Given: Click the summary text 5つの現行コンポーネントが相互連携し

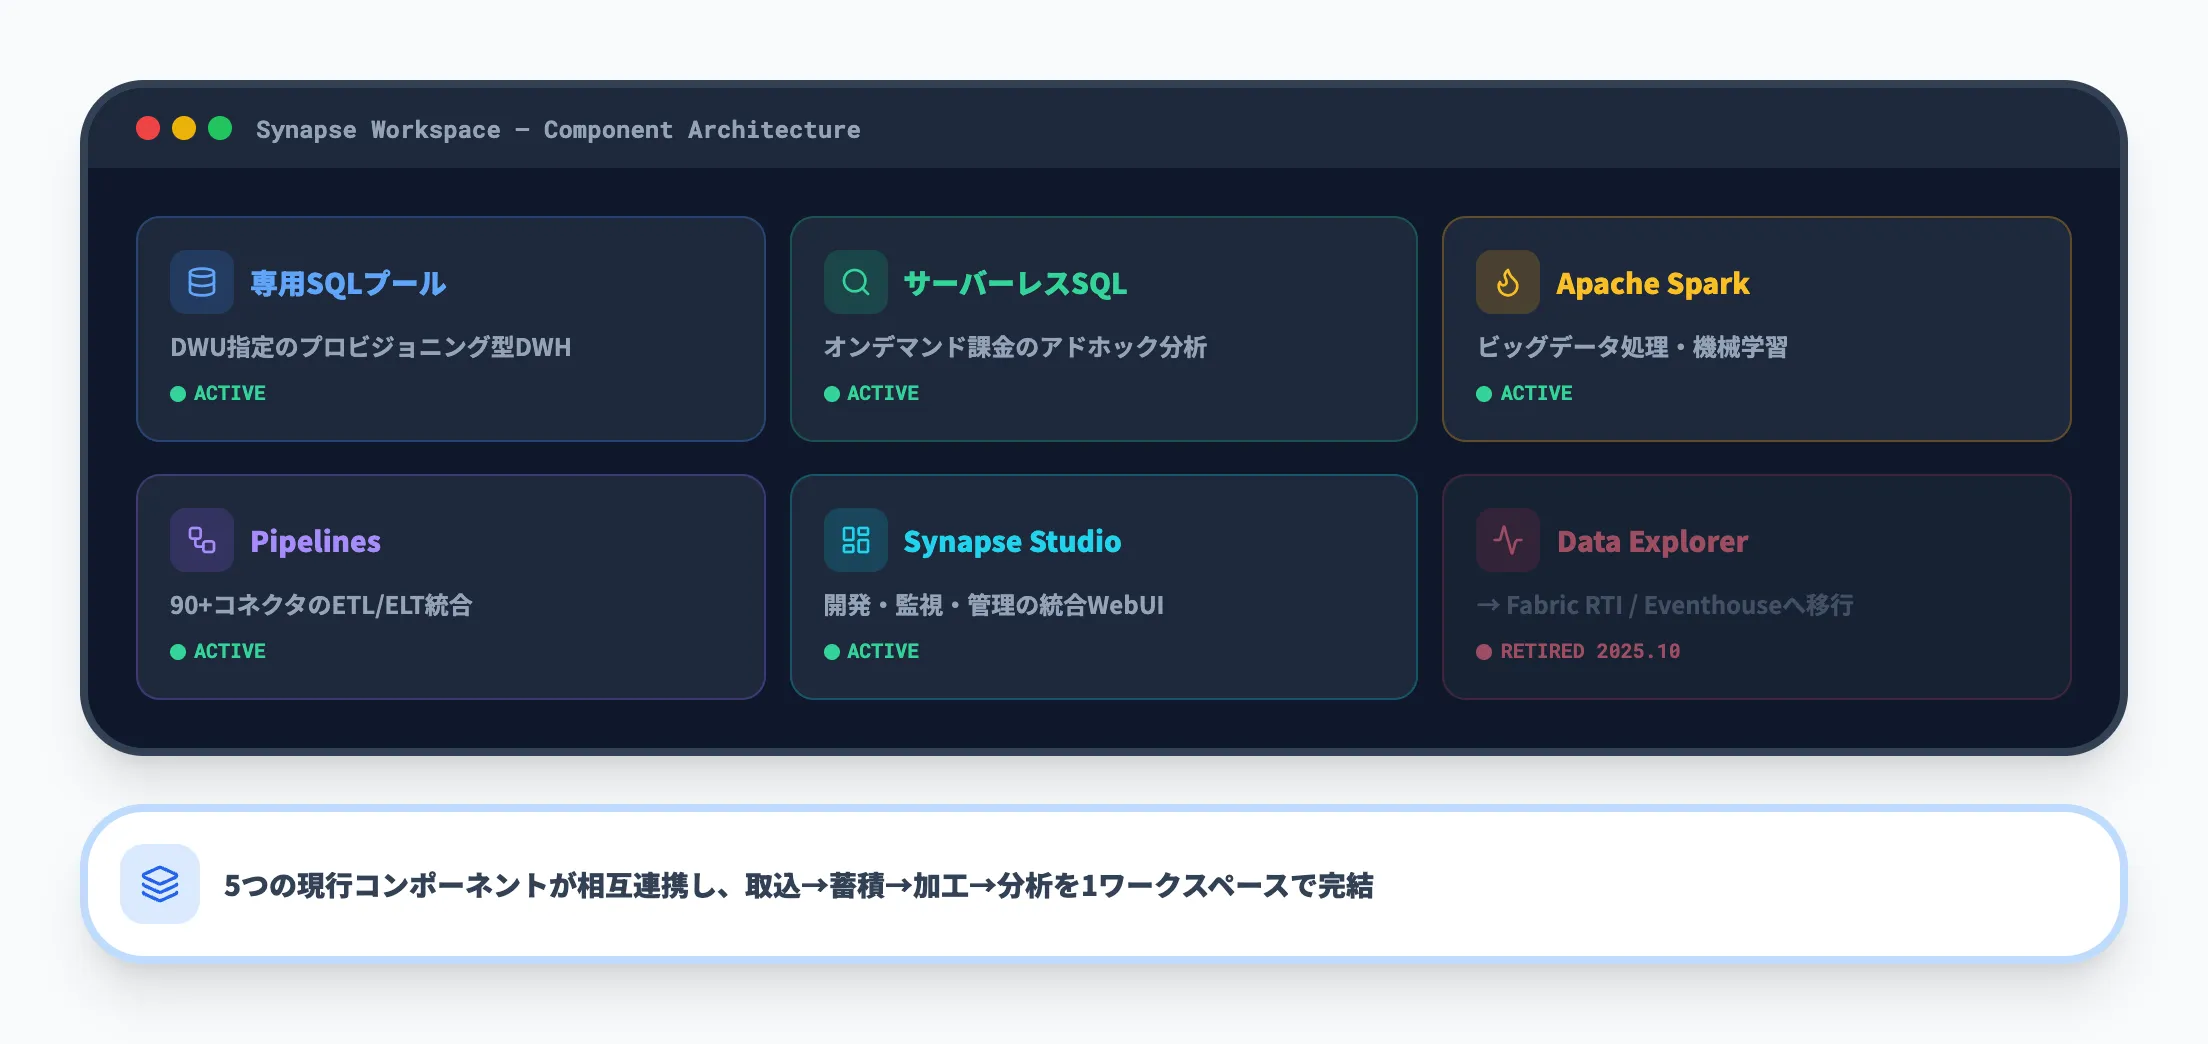Looking at the screenshot, I should [470, 886].
